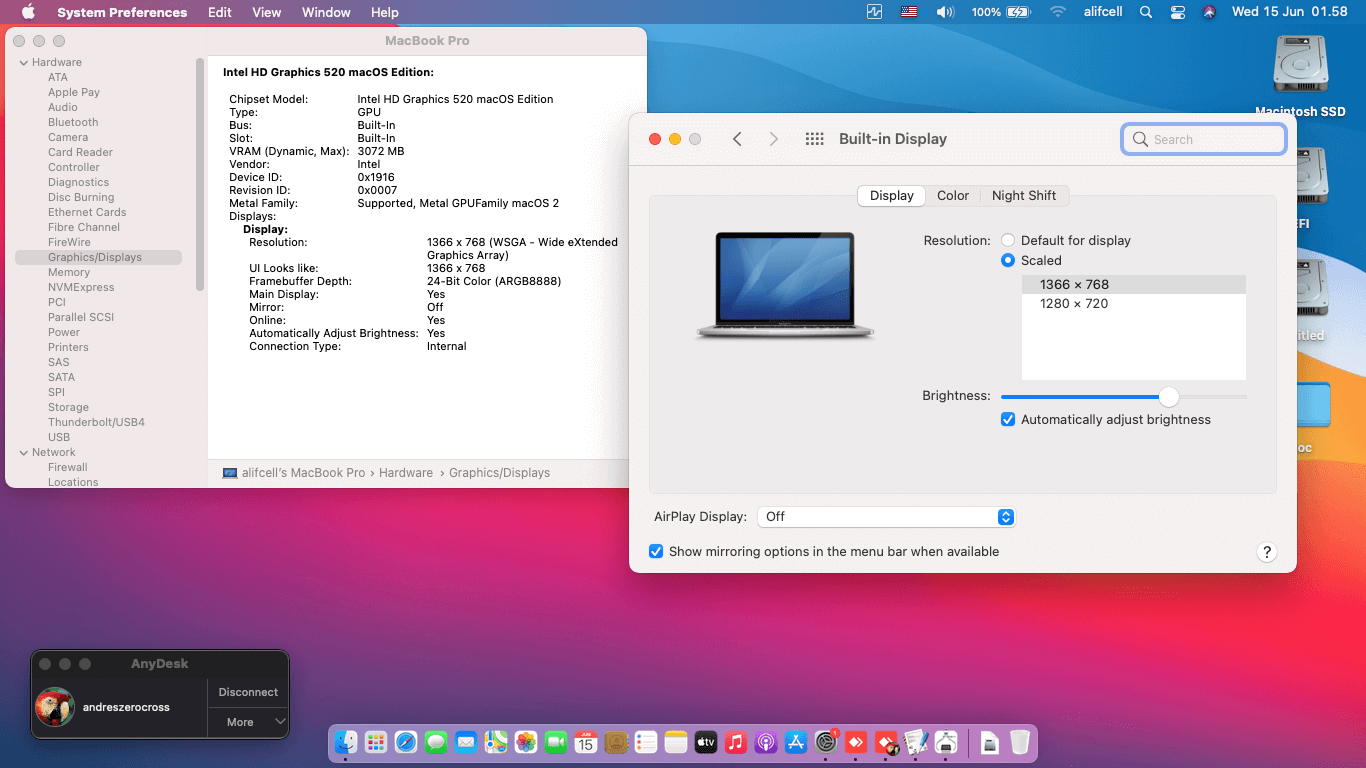Viewport: 1366px width, 768px height.
Task: Select Graphics/Displays in the sidebar
Action: pyautogui.click(x=97, y=257)
